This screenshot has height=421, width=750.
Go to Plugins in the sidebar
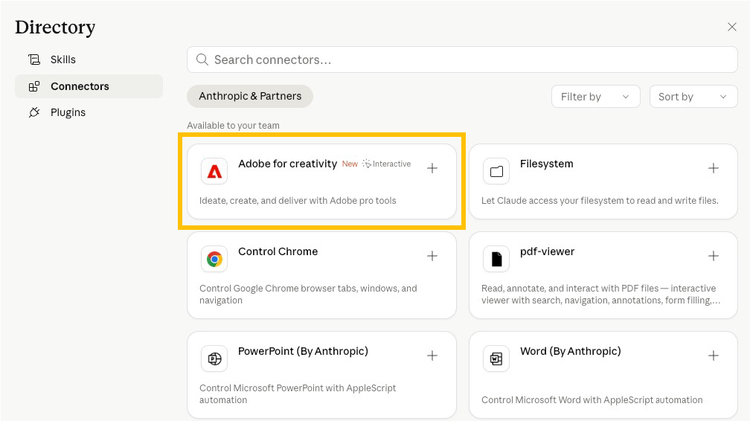pos(67,112)
